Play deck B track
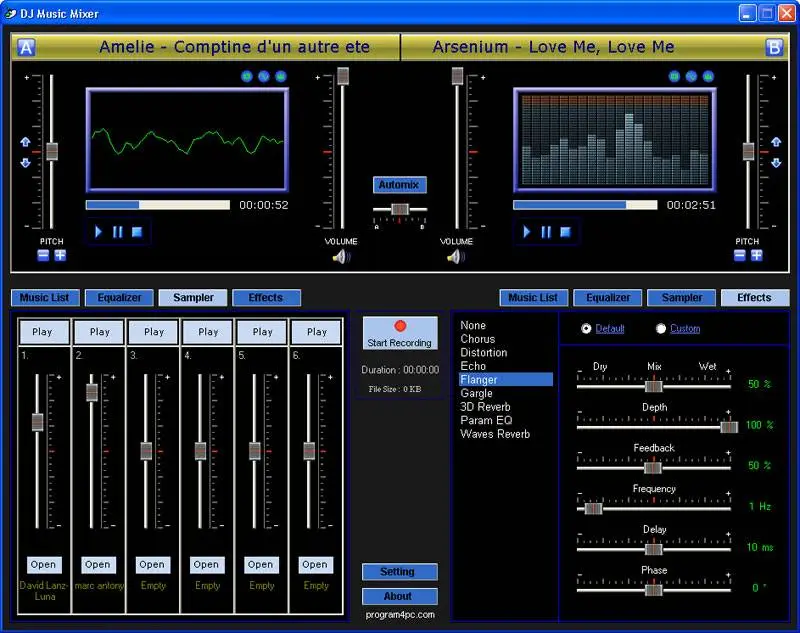Viewport: 800px width, 633px height. tap(527, 232)
